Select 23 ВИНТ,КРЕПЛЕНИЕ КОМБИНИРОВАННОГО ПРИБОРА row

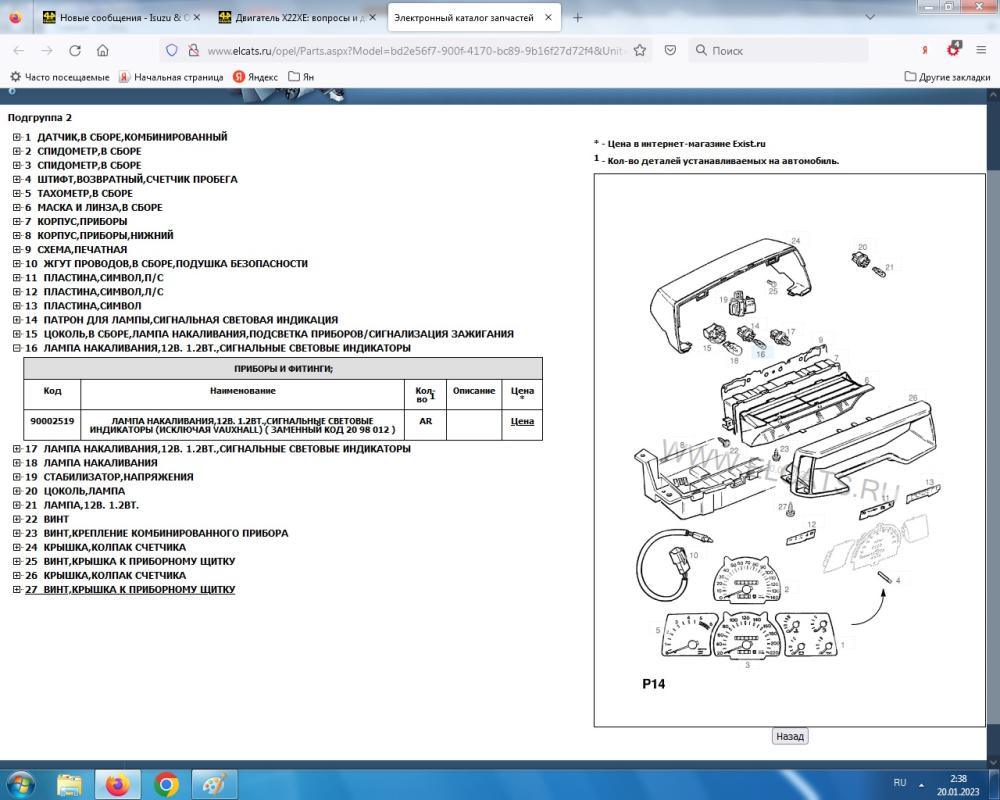(156, 533)
